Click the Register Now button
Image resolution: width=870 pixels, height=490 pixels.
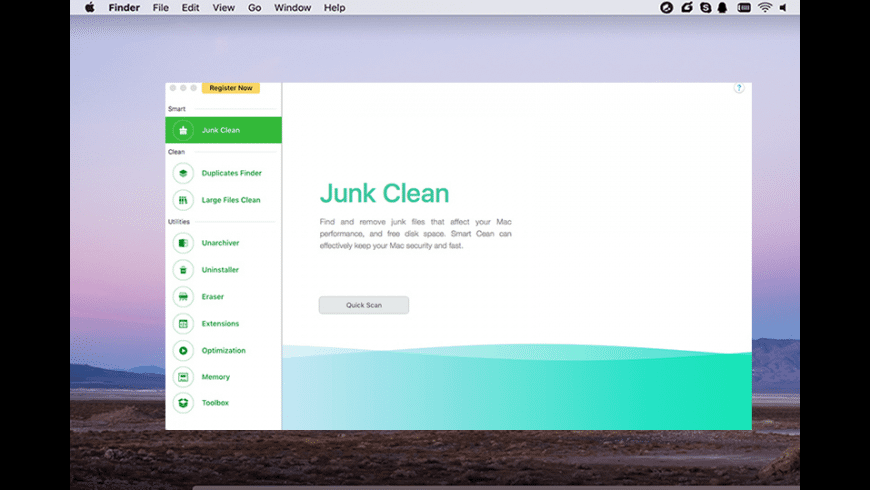click(230, 88)
